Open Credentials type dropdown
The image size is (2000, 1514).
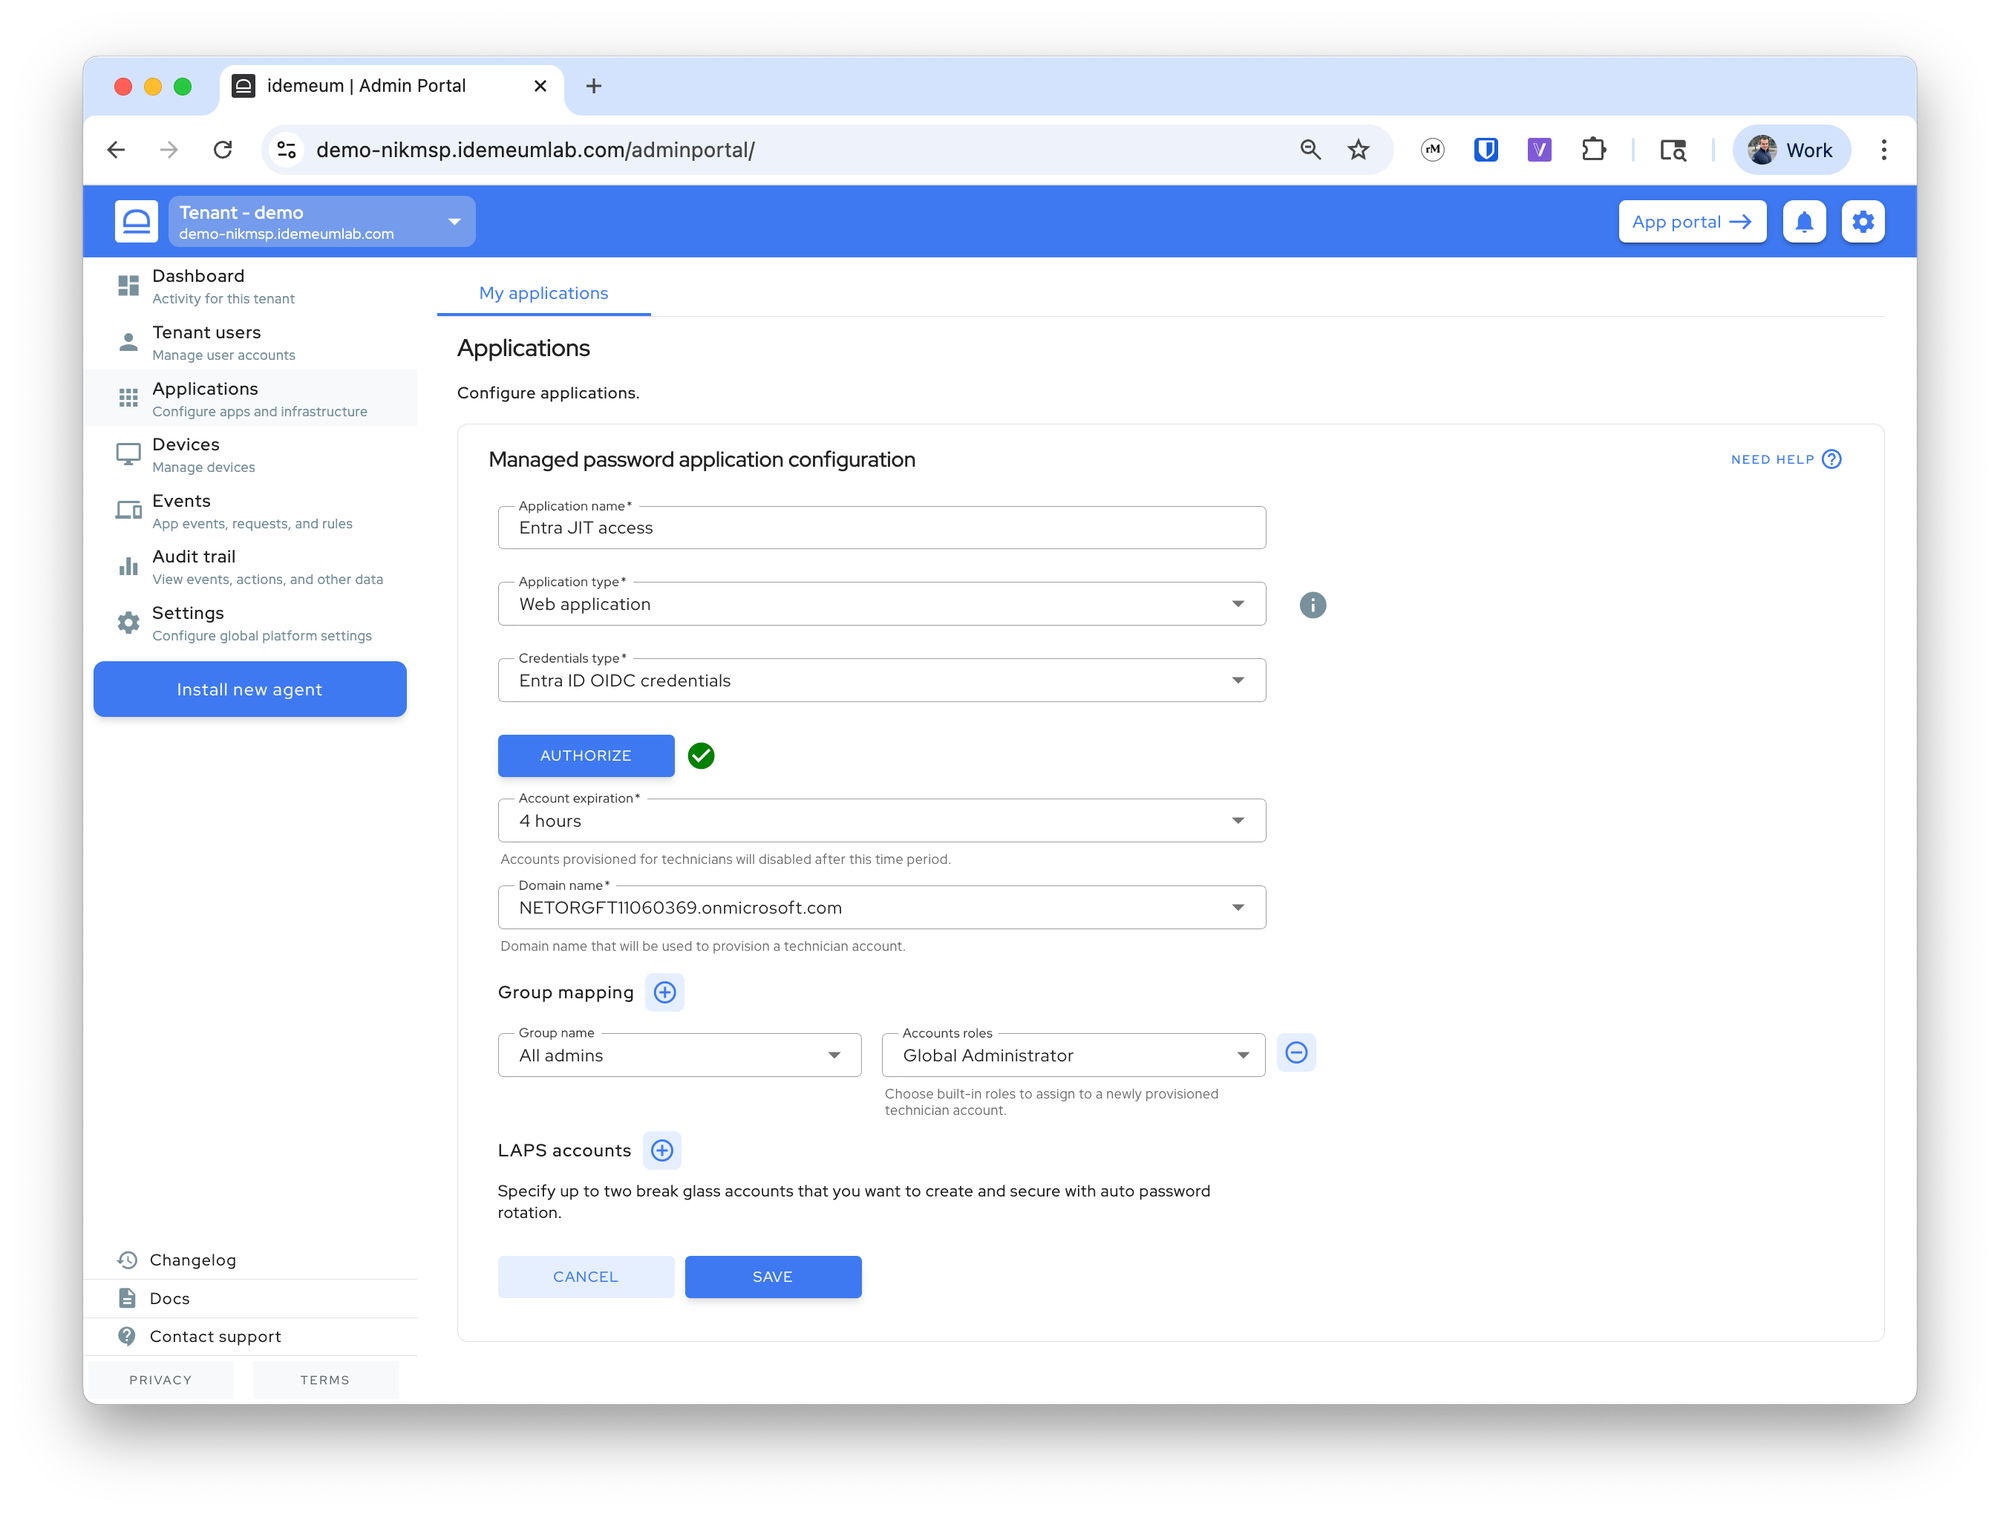pyautogui.click(x=882, y=680)
